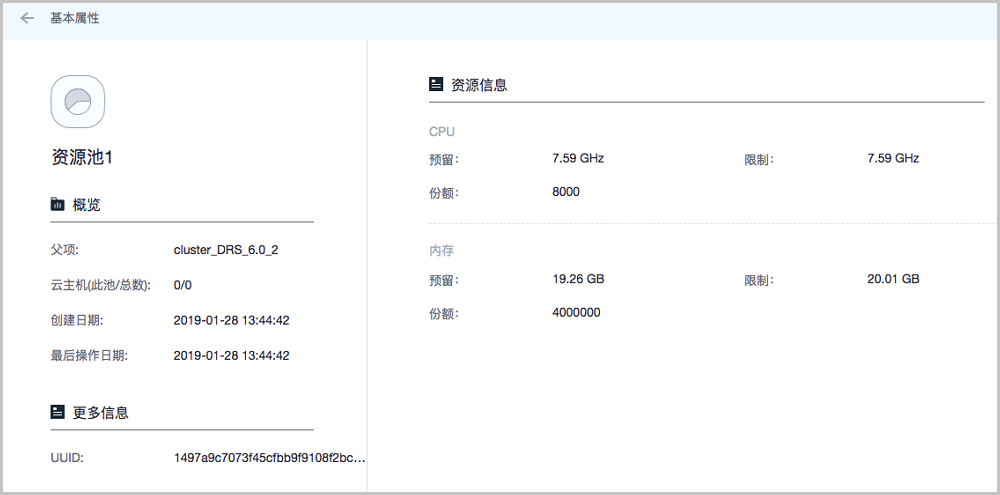Click the 创建日期 timestamp value

pos(231,320)
